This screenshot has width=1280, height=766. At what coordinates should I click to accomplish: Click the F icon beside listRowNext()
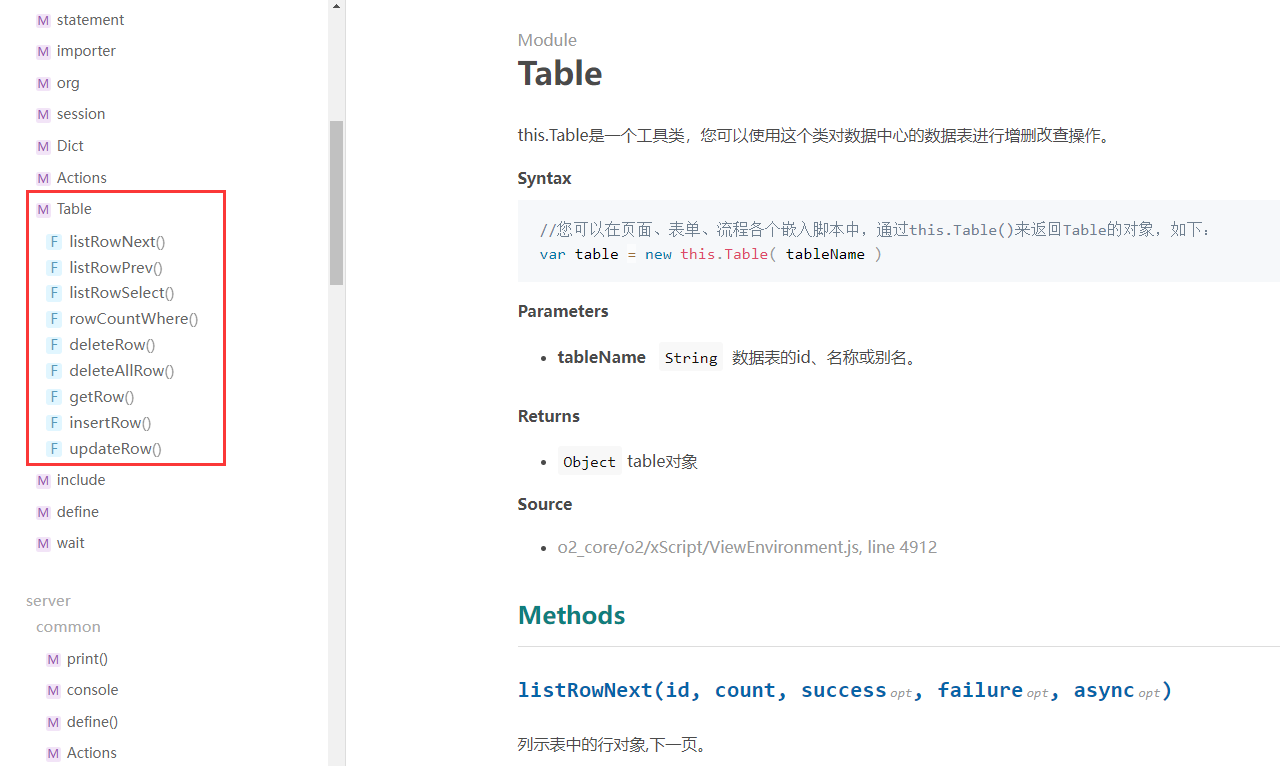tap(54, 242)
